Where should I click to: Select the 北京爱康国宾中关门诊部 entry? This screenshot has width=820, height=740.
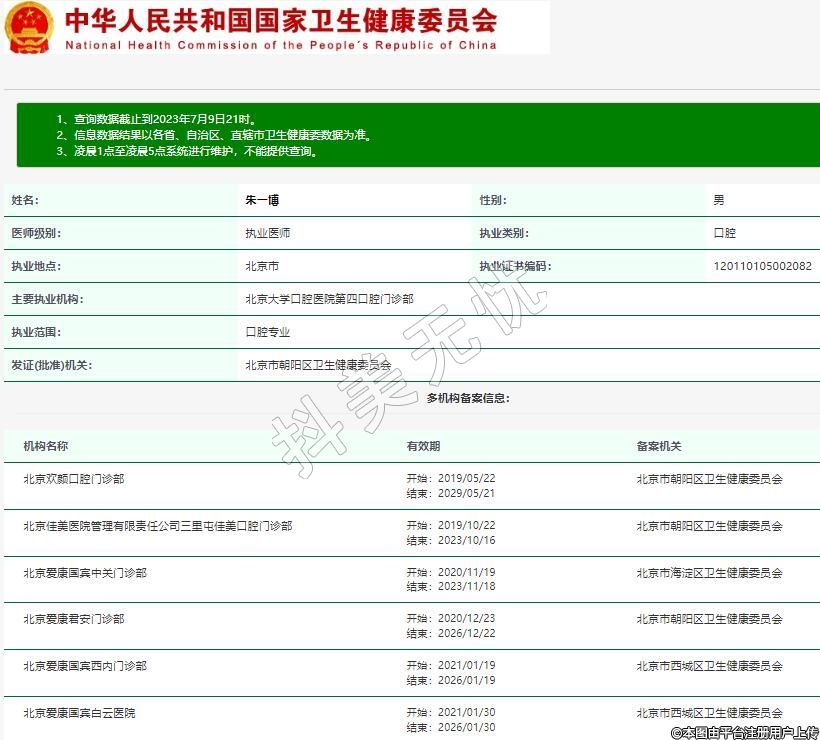tap(85, 573)
